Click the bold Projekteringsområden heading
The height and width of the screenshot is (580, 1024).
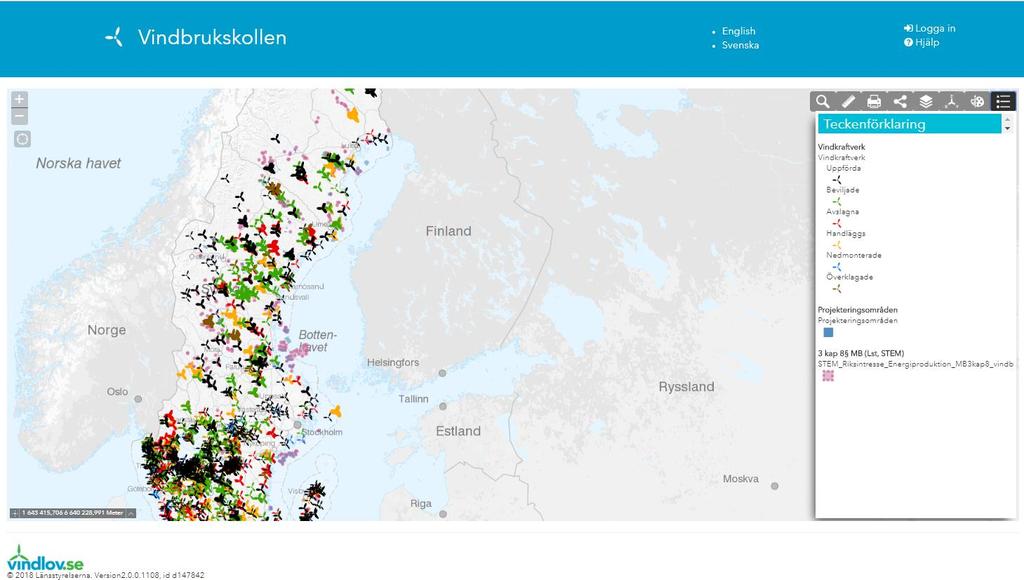[x=857, y=310]
